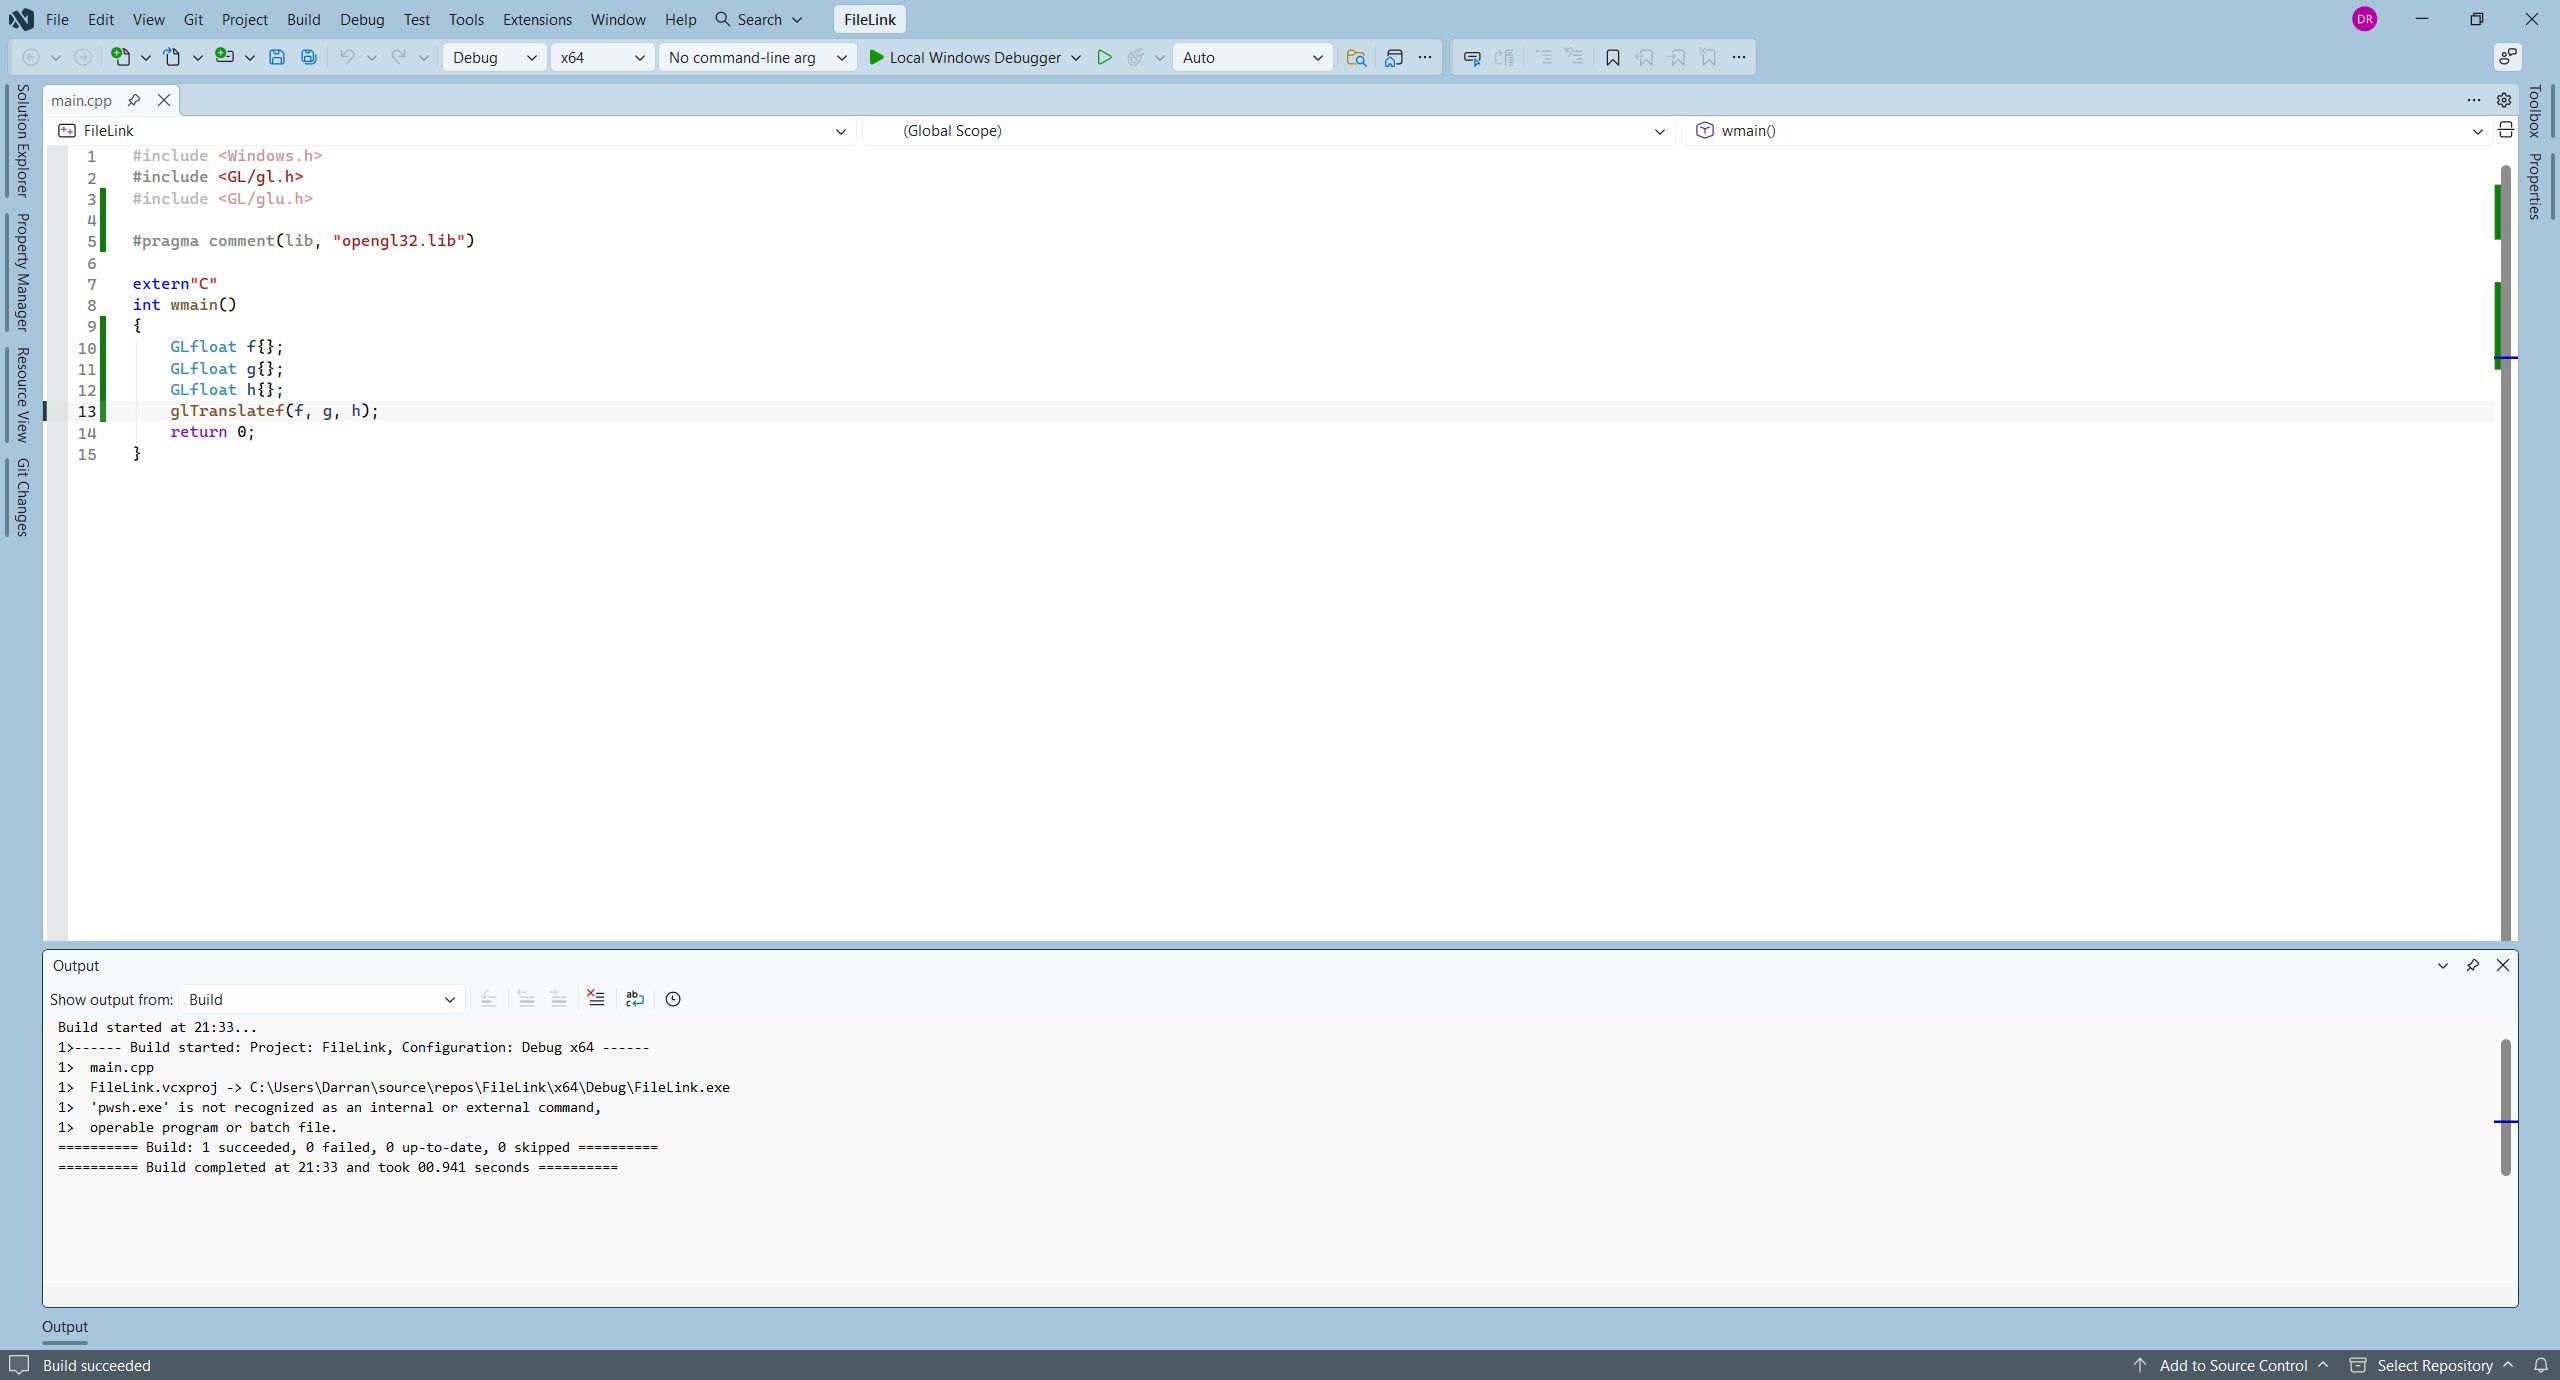Open the feedback icon at top right
2560x1380 pixels.
coord(2507,57)
